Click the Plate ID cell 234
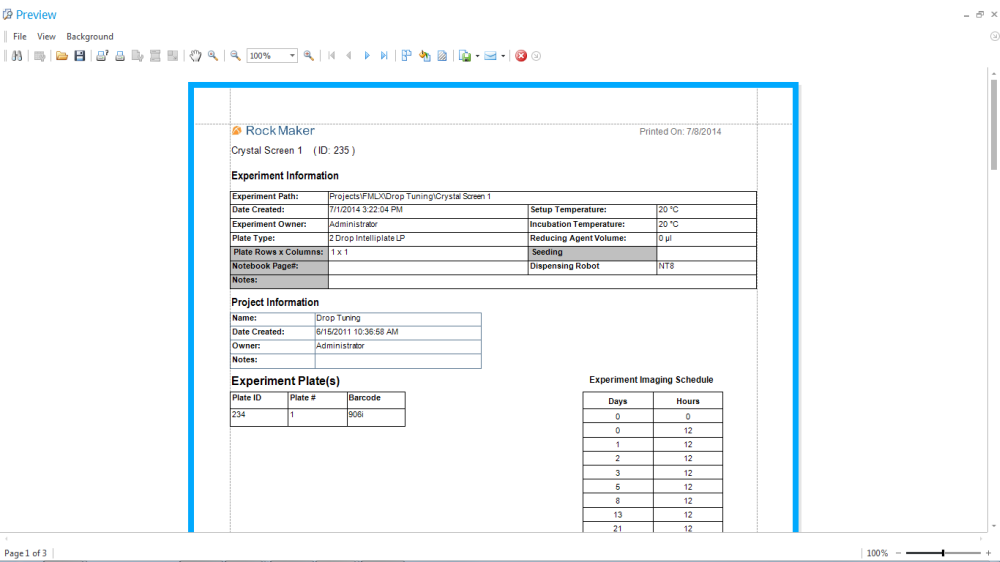The image size is (1000, 562). pos(259,415)
